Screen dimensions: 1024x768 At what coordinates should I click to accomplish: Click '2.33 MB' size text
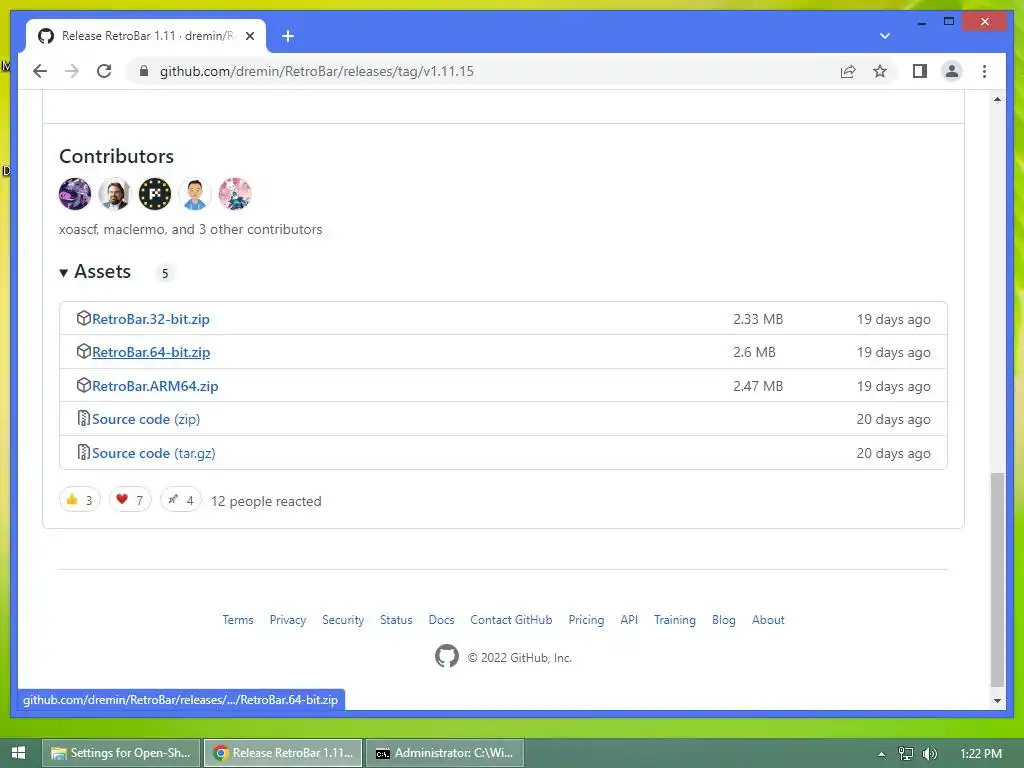click(x=758, y=319)
